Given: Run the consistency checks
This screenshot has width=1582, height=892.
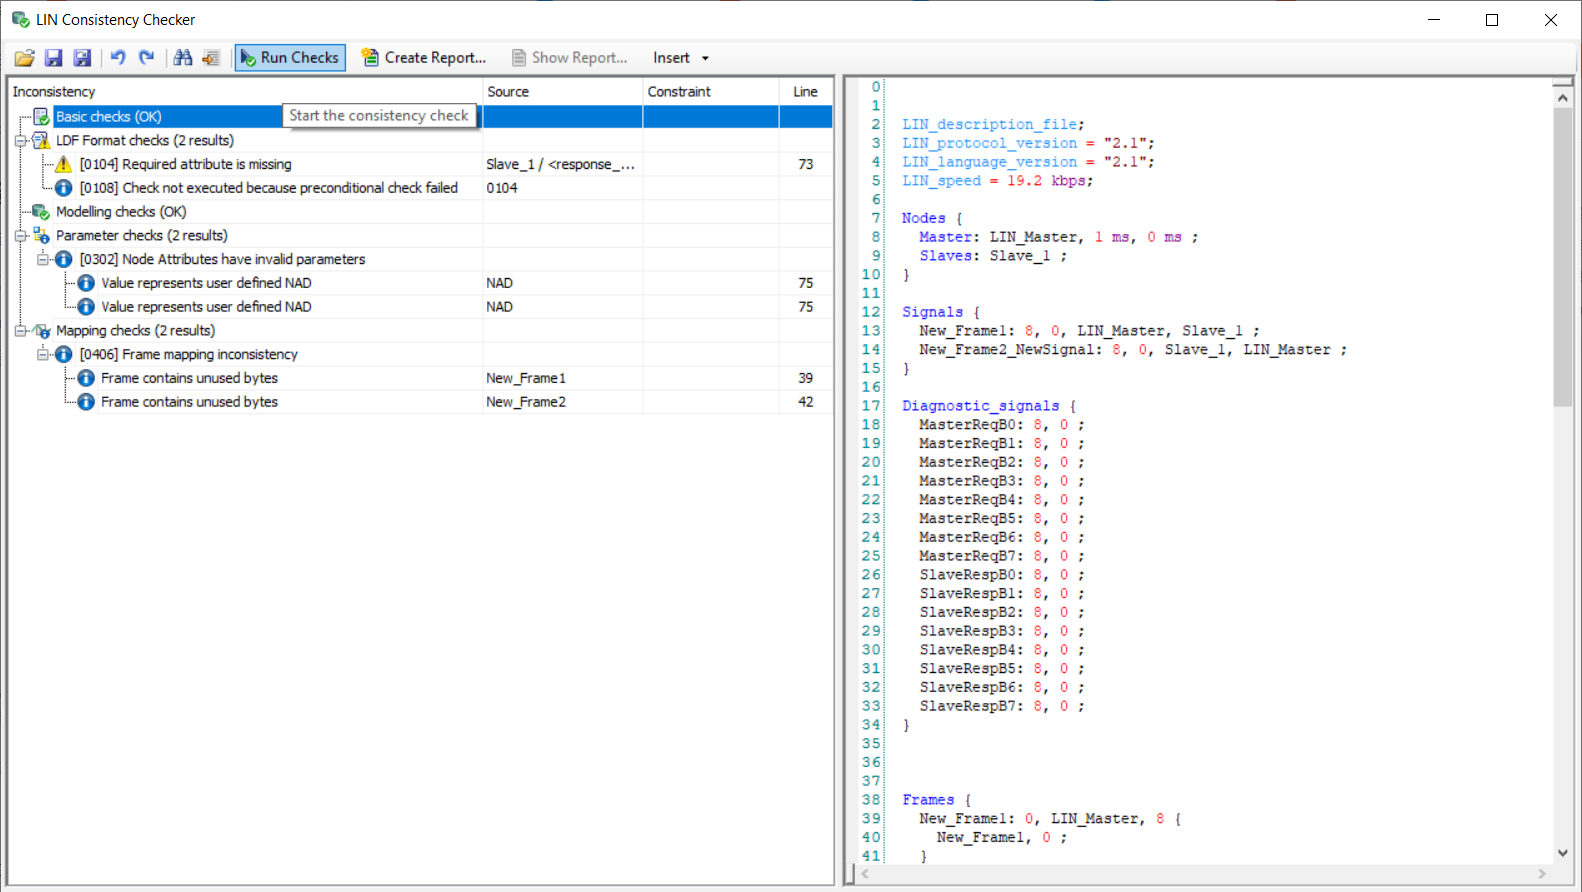Looking at the screenshot, I should pos(290,58).
